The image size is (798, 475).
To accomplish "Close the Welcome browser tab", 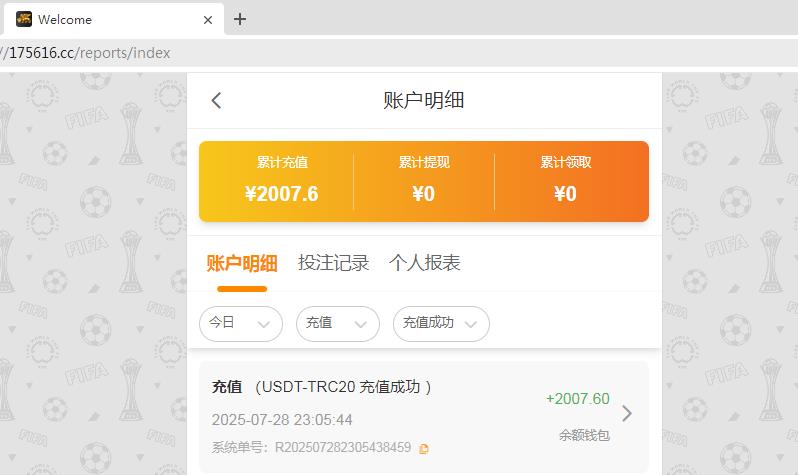I will 208,20.
